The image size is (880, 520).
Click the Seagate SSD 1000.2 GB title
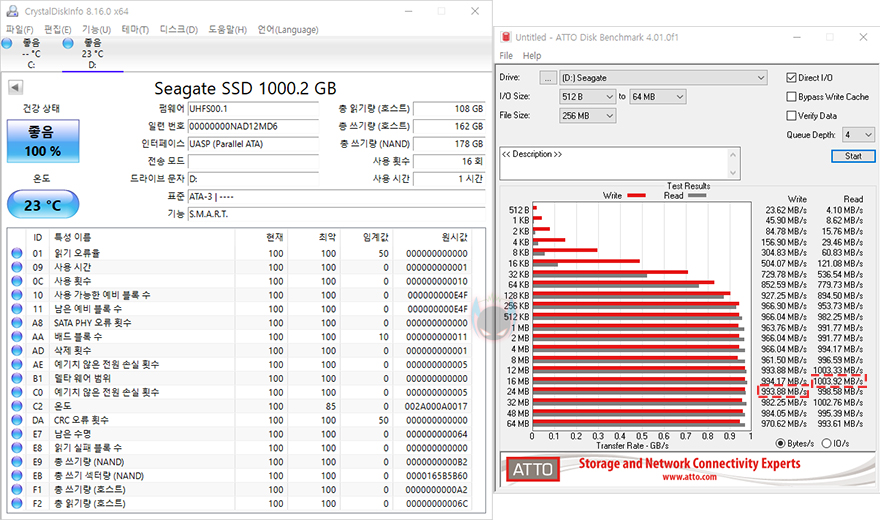coord(245,88)
